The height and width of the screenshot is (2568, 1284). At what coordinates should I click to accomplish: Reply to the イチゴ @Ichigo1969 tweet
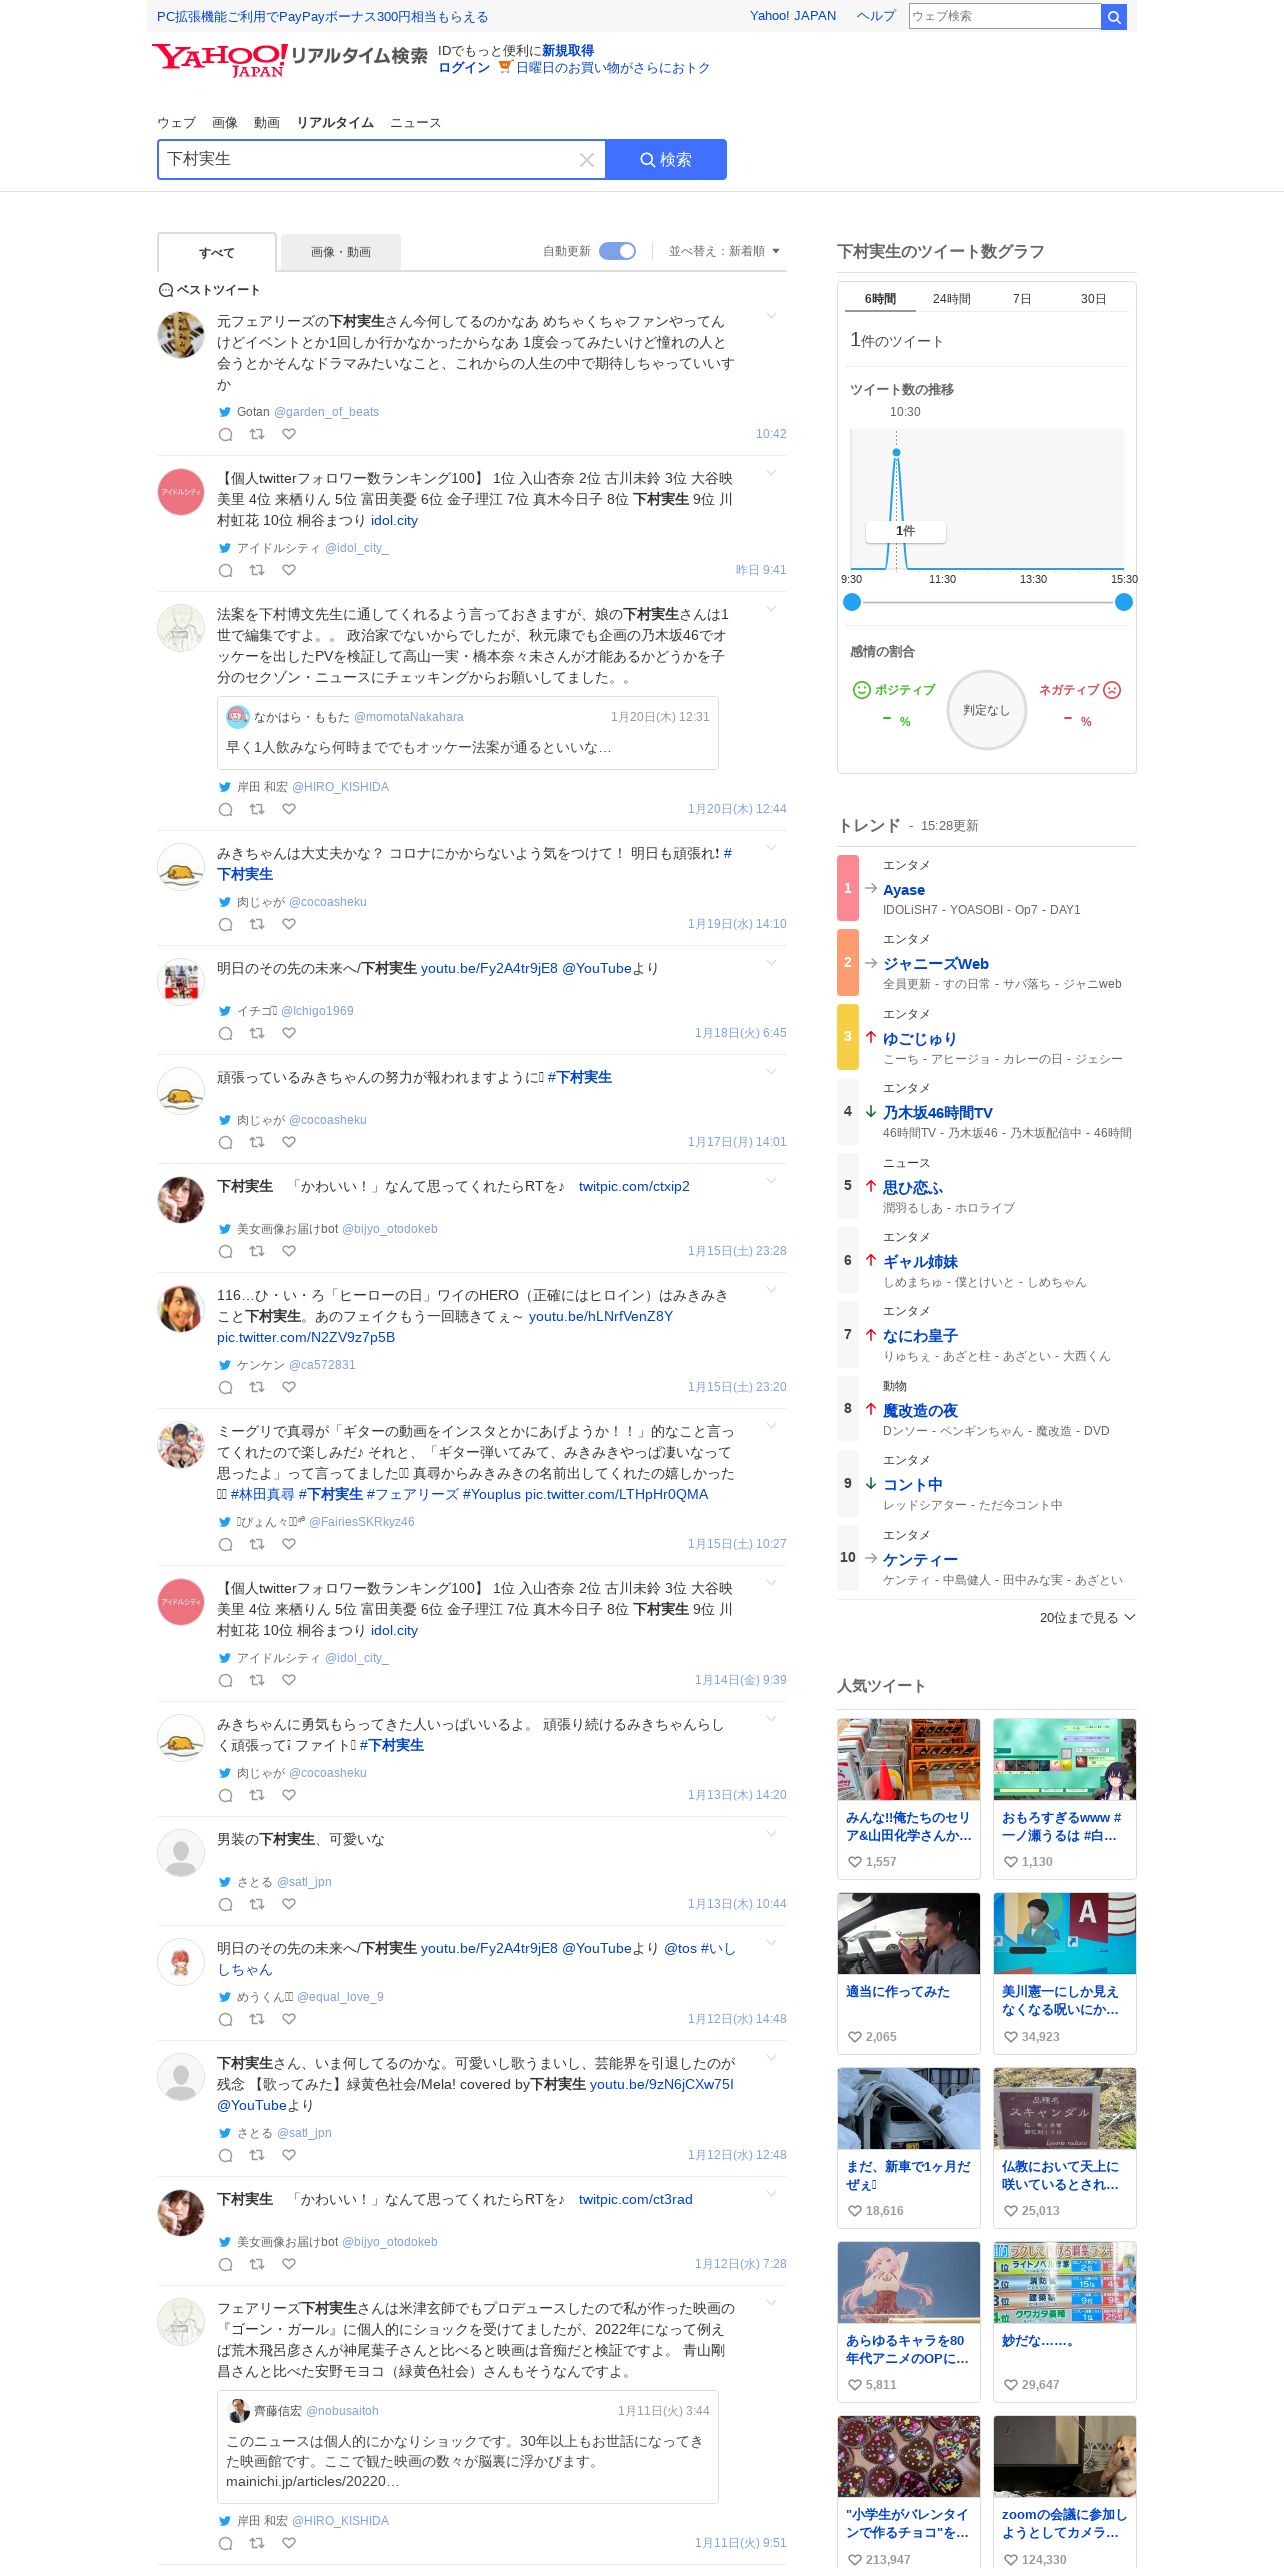pyautogui.click(x=226, y=1033)
